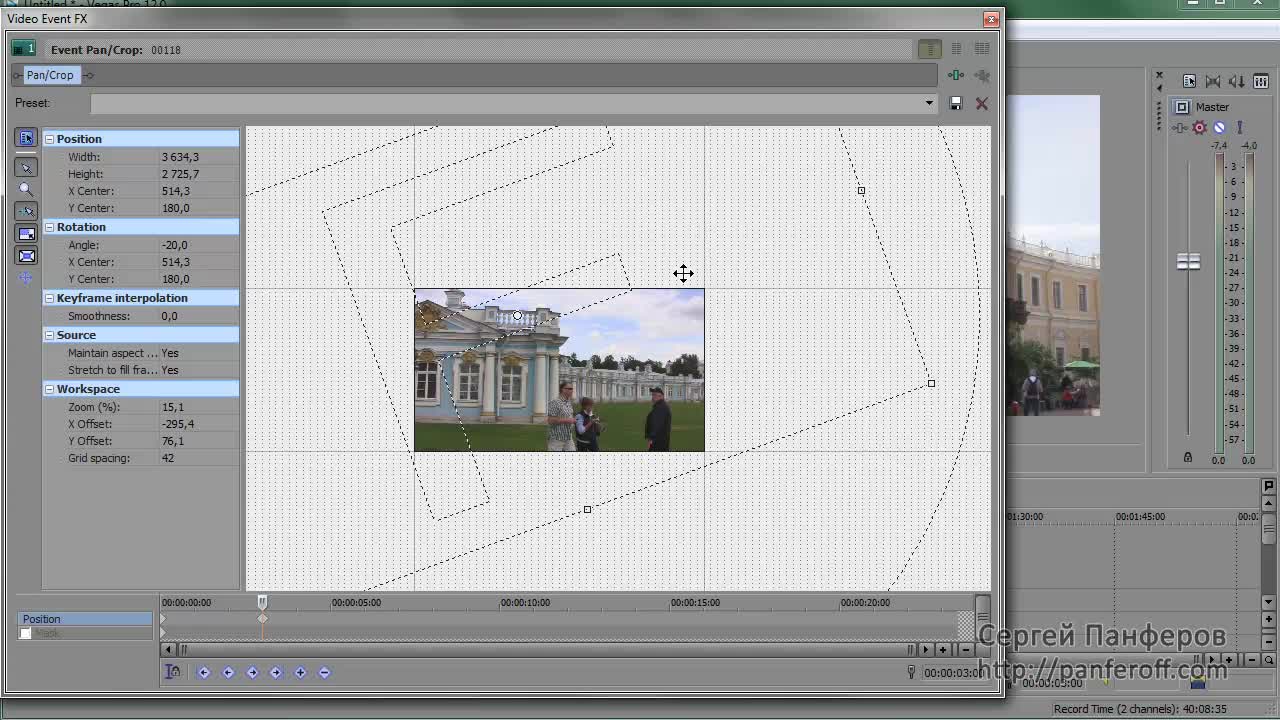The height and width of the screenshot is (720, 1280).
Task: Save the current preset with floppy icon
Action: pos(956,103)
